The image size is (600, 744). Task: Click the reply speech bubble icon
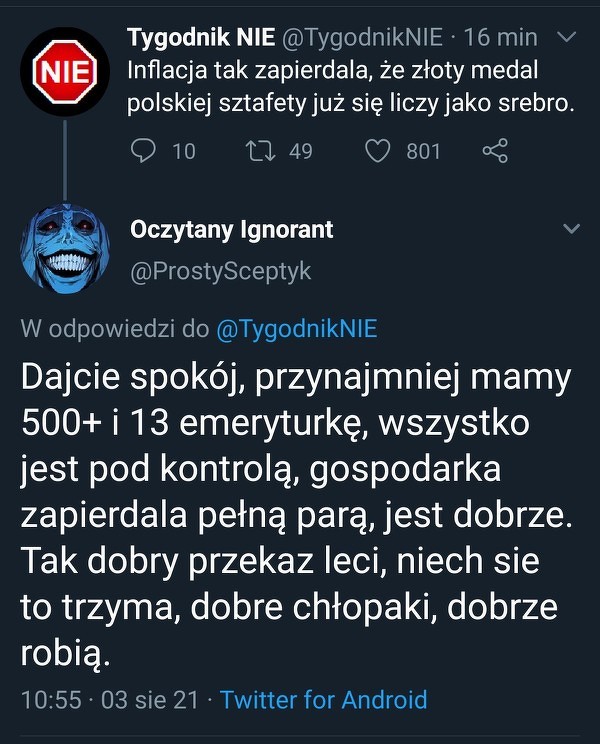pyautogui.click(x=145, y=151)
